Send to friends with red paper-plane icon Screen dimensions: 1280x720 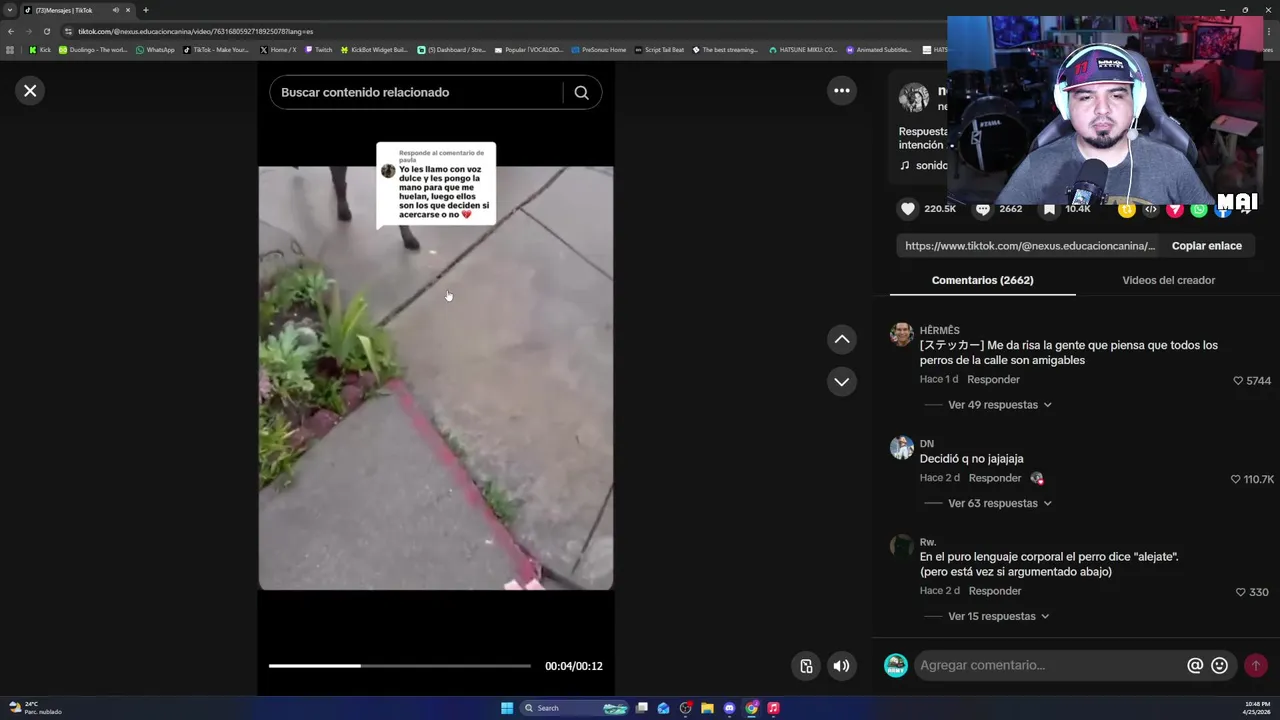(x=1175, y=209)
